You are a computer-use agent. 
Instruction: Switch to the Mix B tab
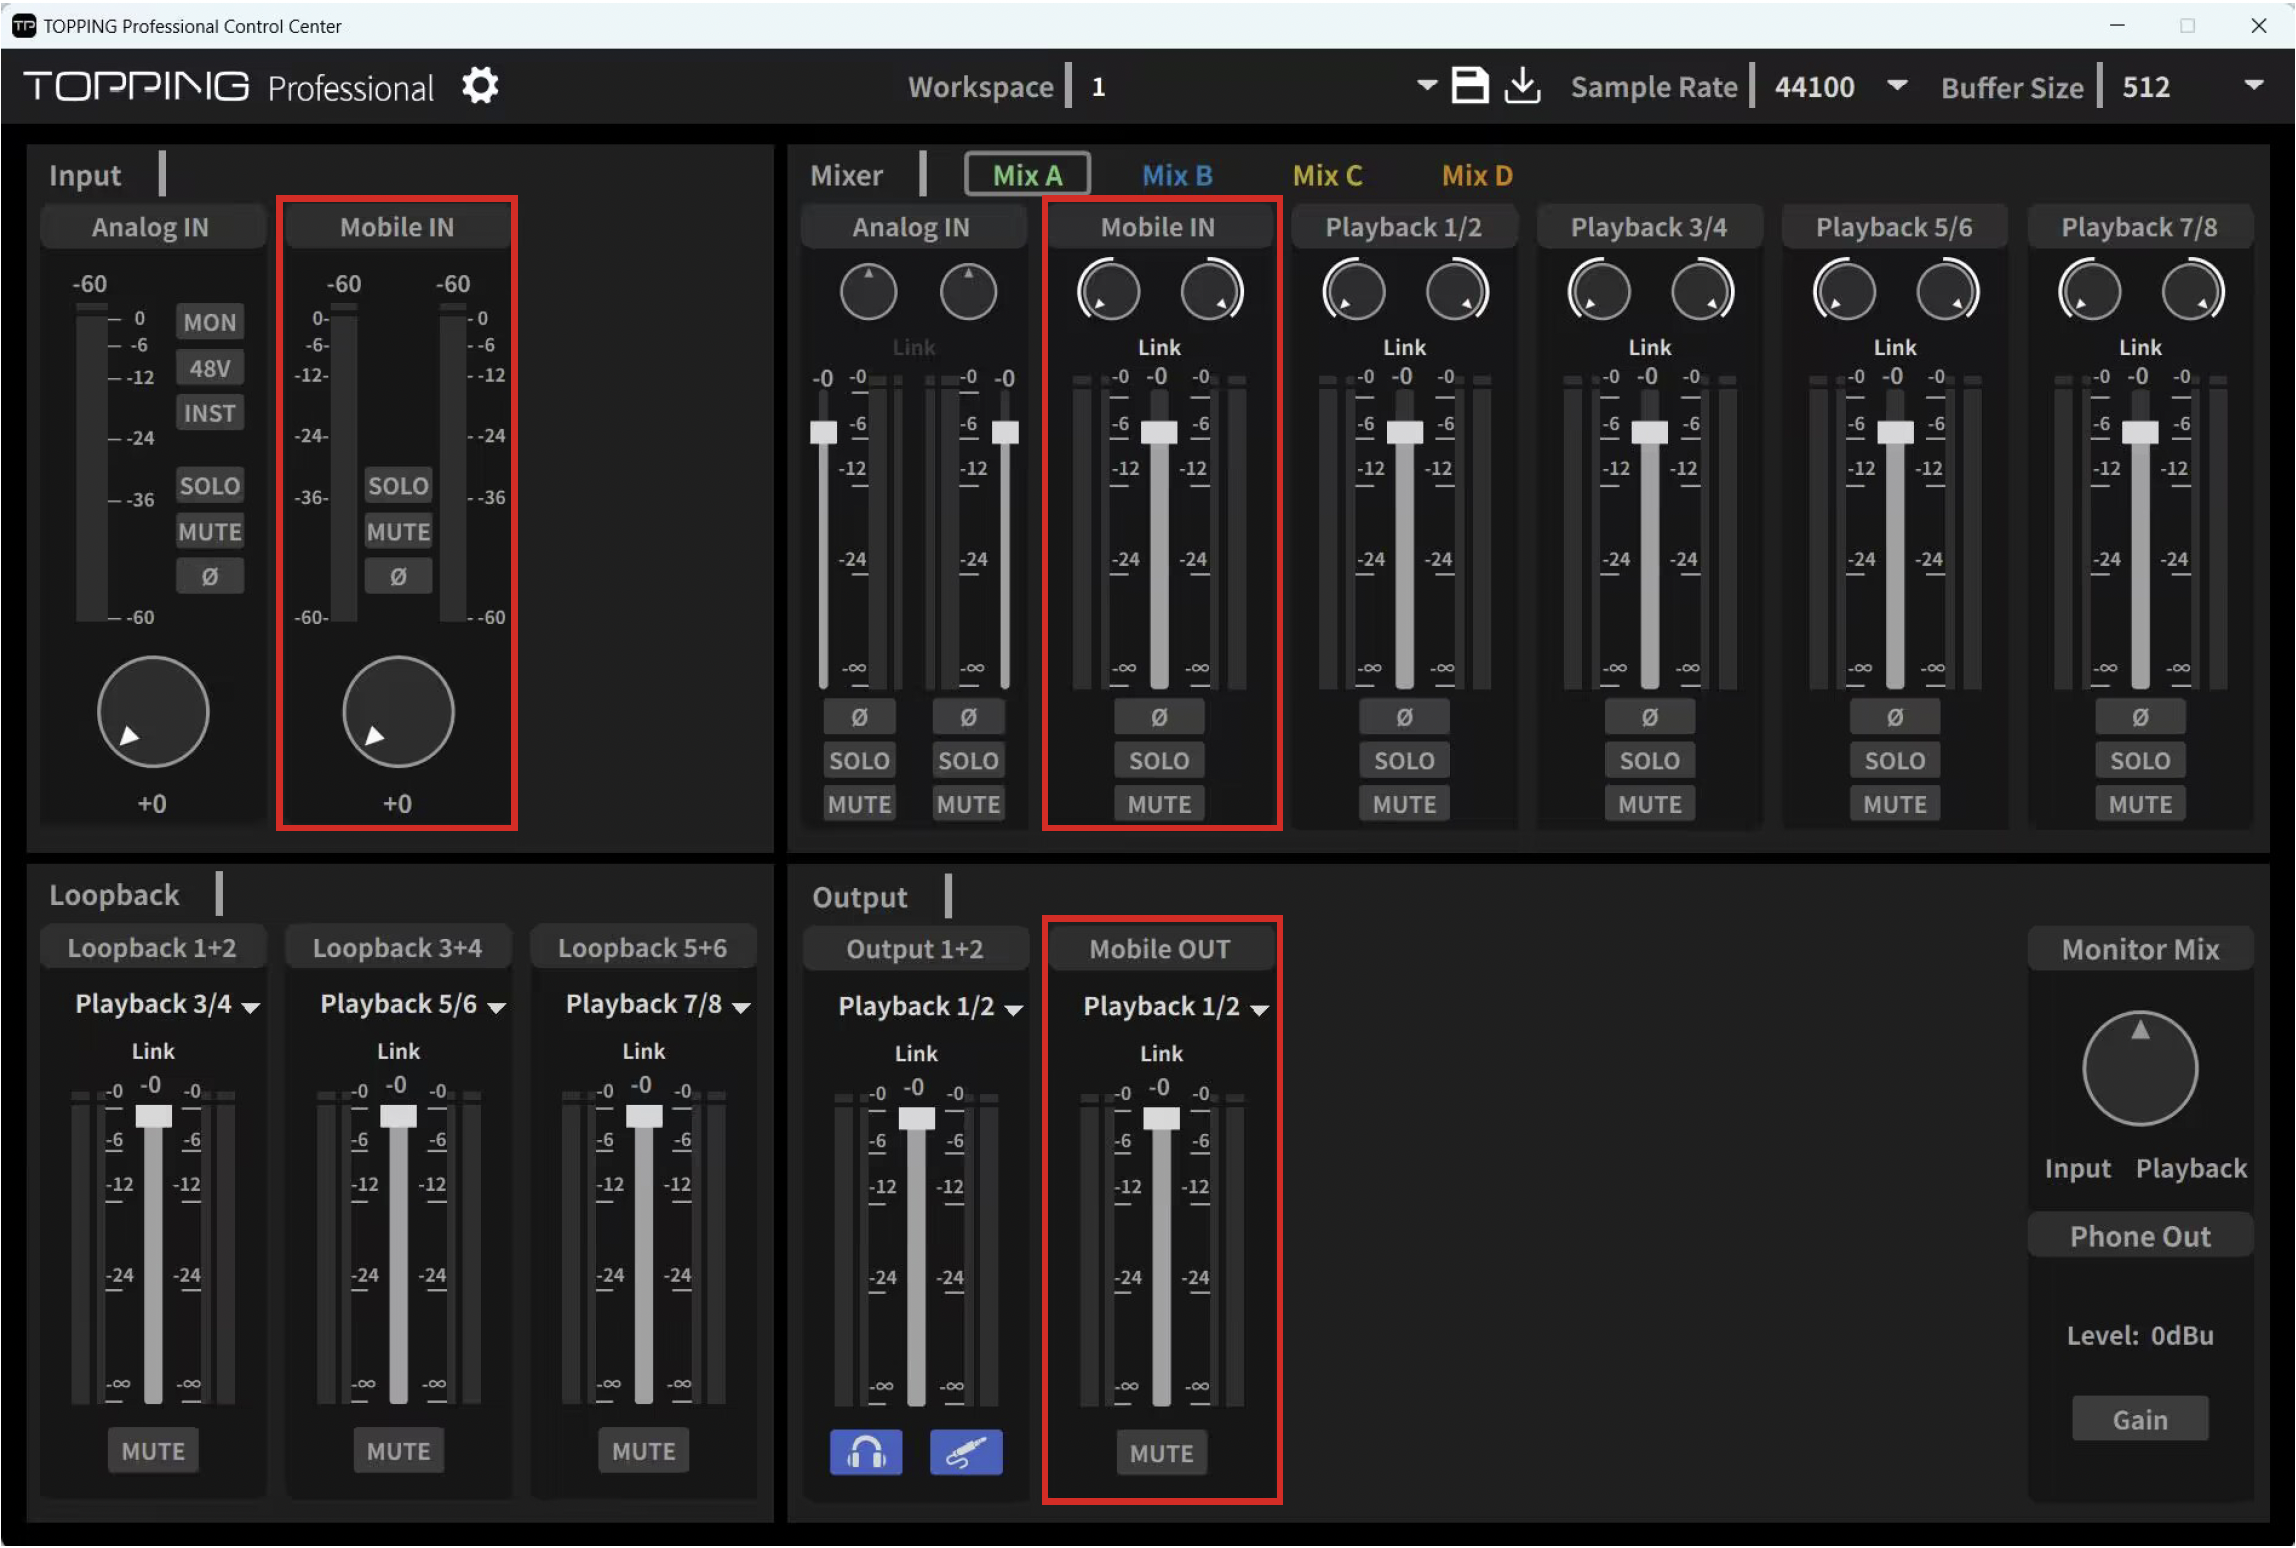tap(1176, 176)
